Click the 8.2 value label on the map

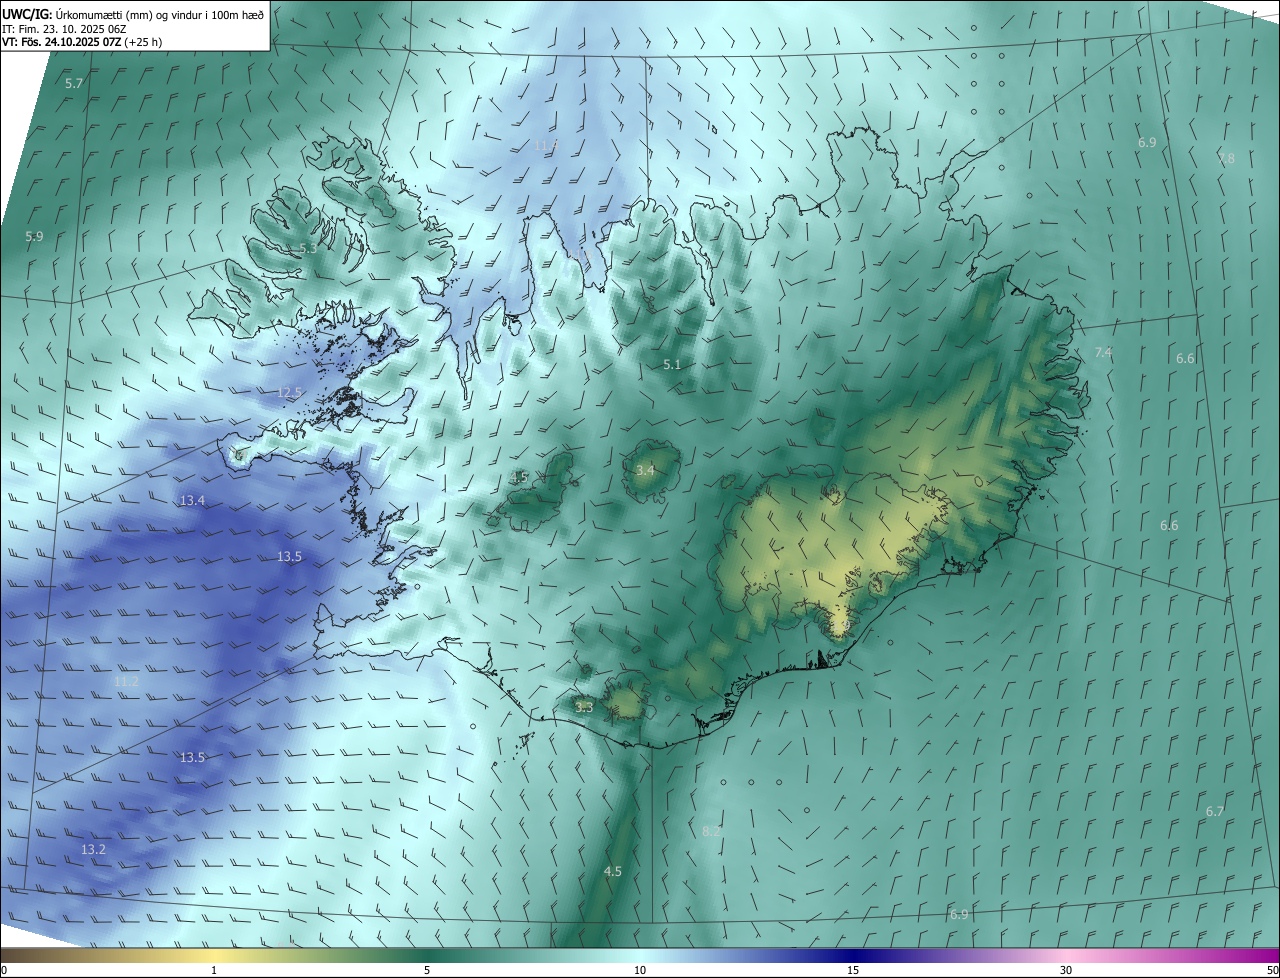click(x=711, y=832)
